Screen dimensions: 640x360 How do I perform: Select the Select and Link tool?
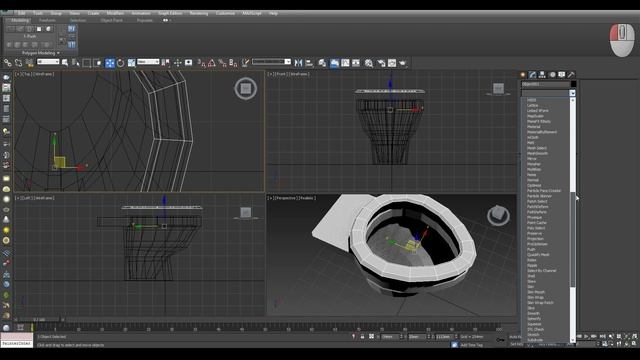[8, 62]
